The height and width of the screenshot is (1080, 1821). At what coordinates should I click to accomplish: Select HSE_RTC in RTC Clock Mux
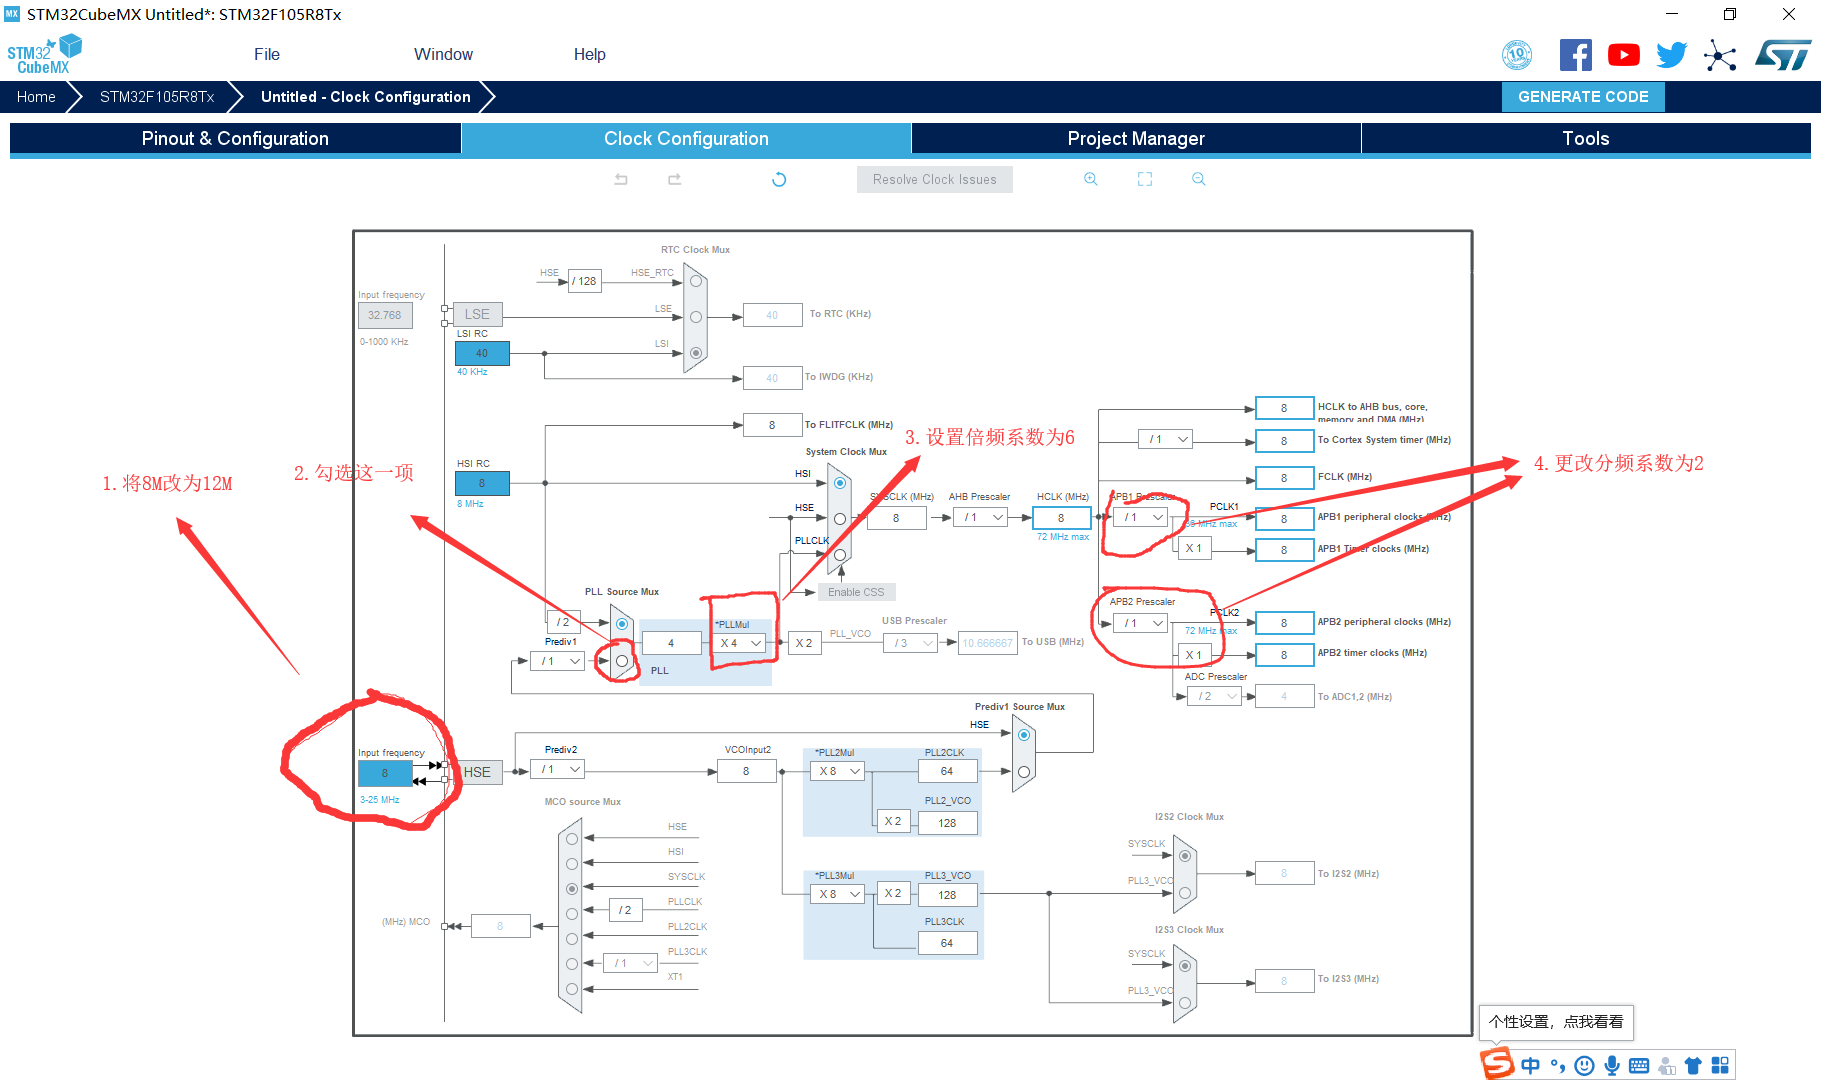(696, 281)
